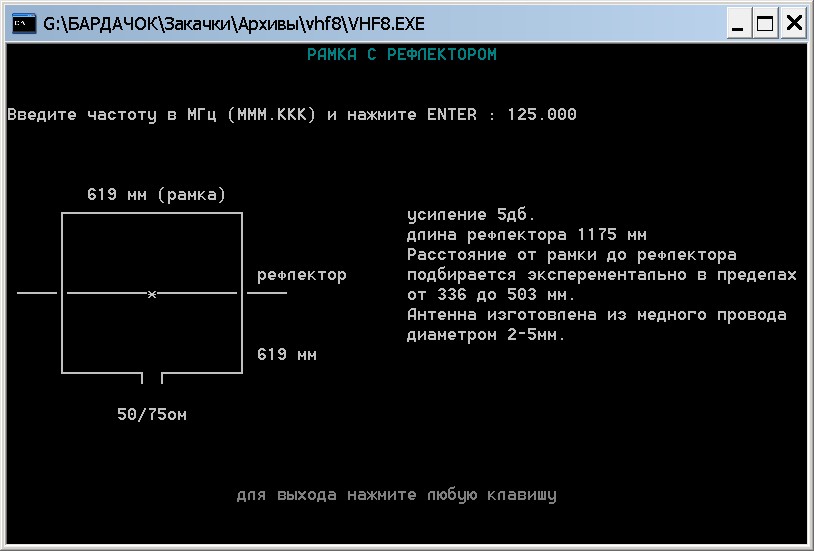Viewport: 814px width, 551px height.
Task: Click the reflector line segment left of frame
Action: click(37, 293)
